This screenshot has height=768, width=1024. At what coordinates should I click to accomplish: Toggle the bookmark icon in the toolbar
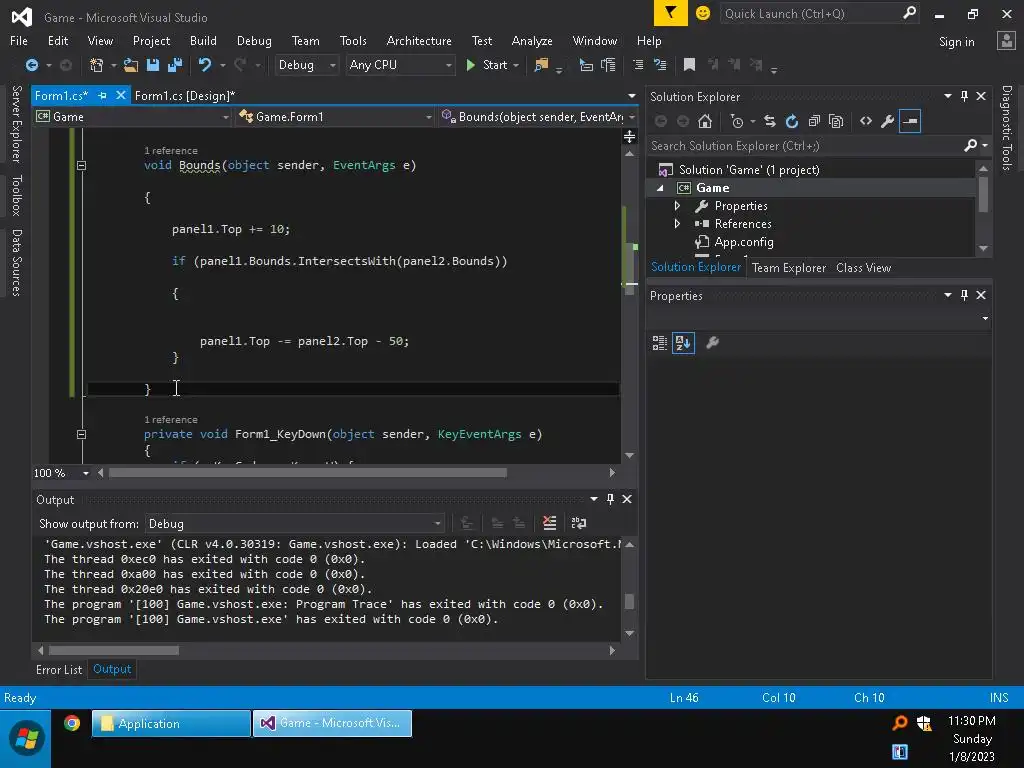pos(689,65)
